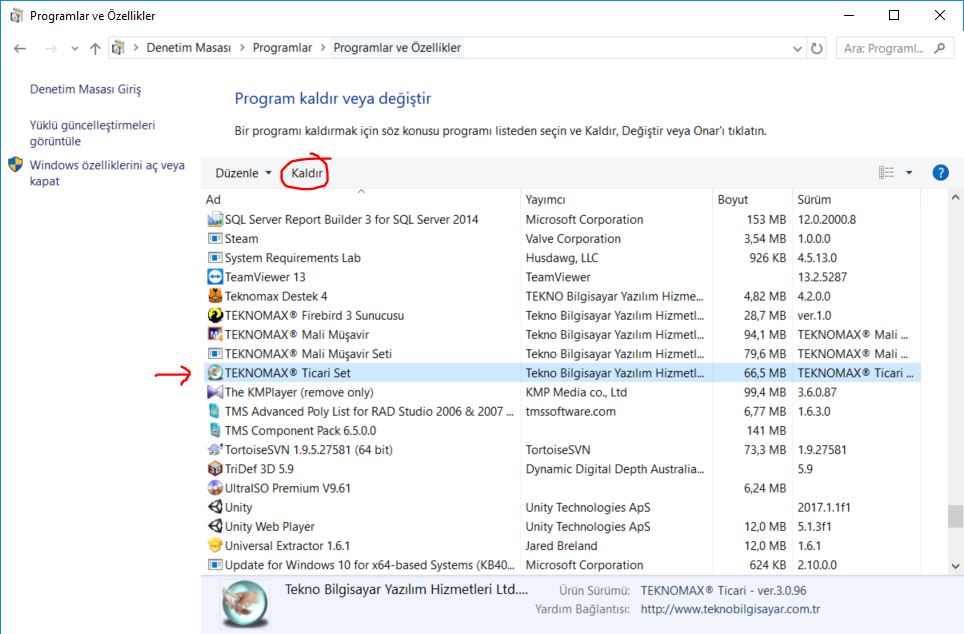Click the KMPlayer icon in list
This screenshot has height=634, width=964.
(x=215, y=392)
